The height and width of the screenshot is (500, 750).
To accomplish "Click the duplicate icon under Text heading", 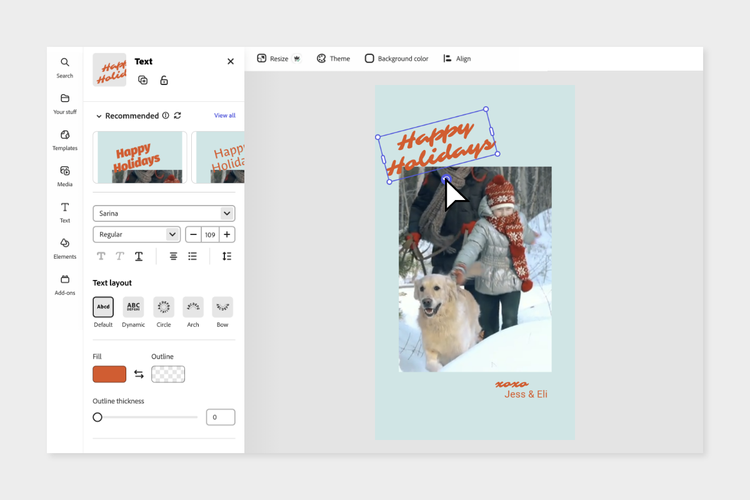I will (x=143, y=80).
